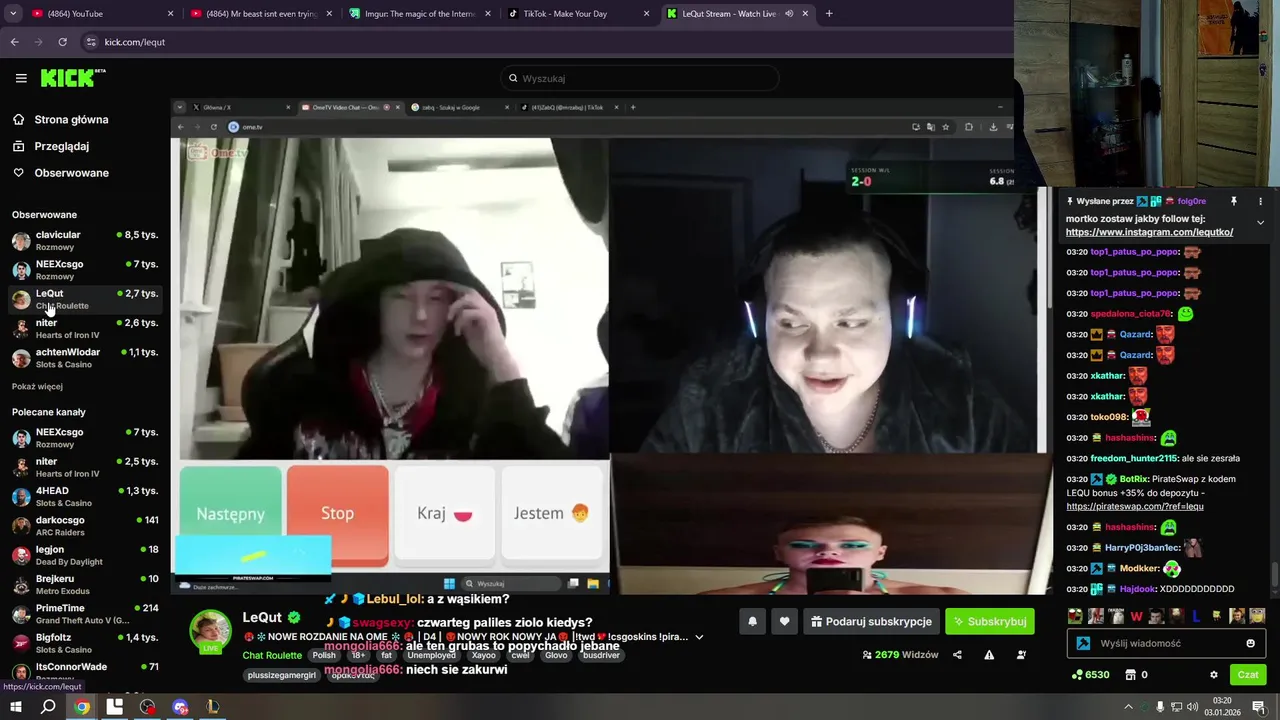Screen dimensions: 1280x720
Task: Open chat settings gear
Action: click(1214, 675)
